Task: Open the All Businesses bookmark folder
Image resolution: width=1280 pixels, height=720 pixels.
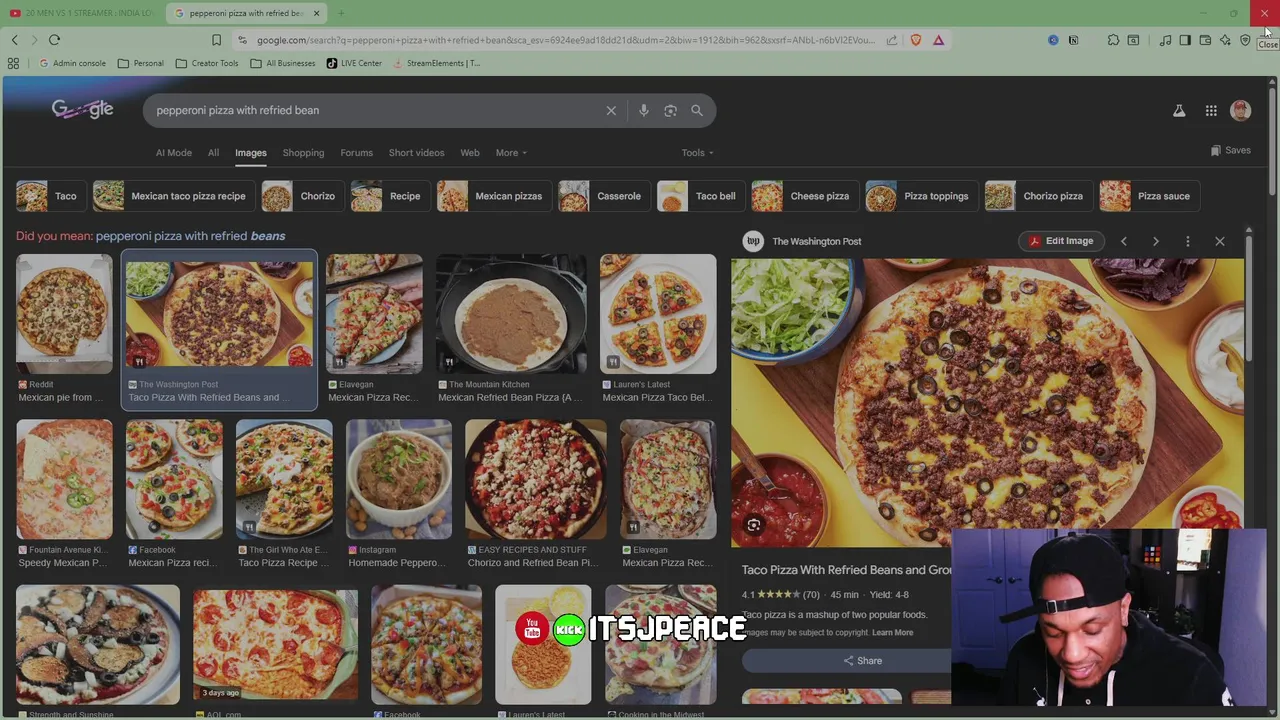Action: point(283,63)
